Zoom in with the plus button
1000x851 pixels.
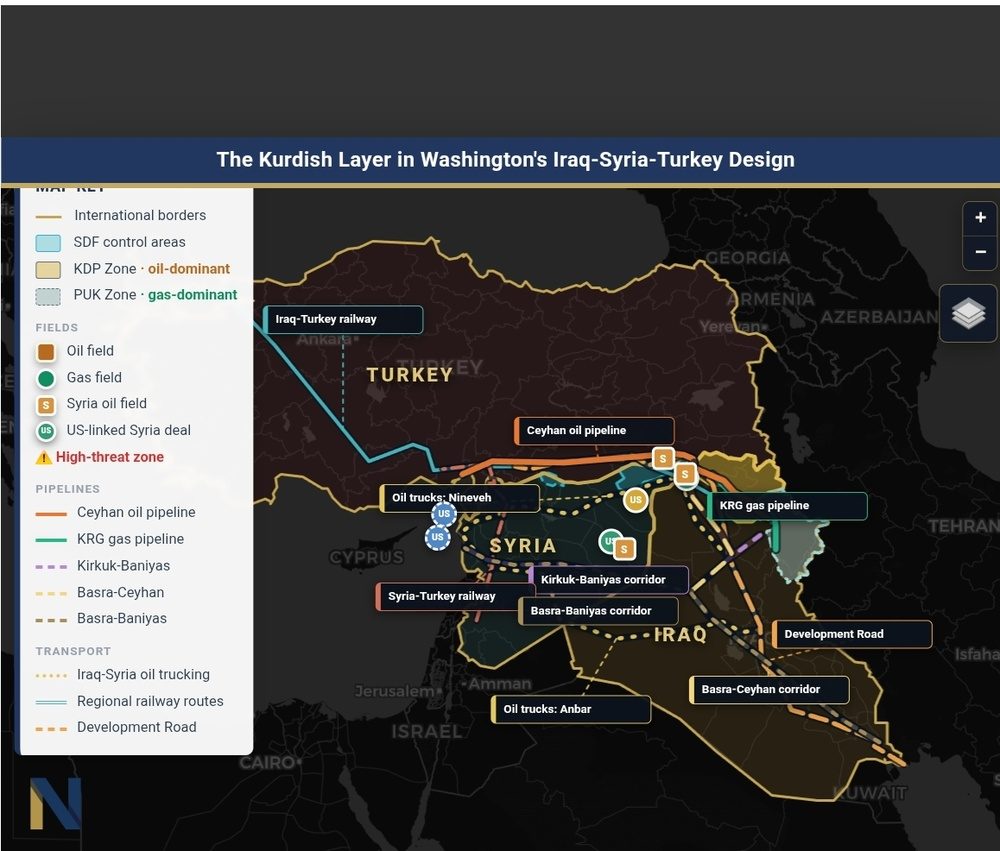[x=980, y=218]
